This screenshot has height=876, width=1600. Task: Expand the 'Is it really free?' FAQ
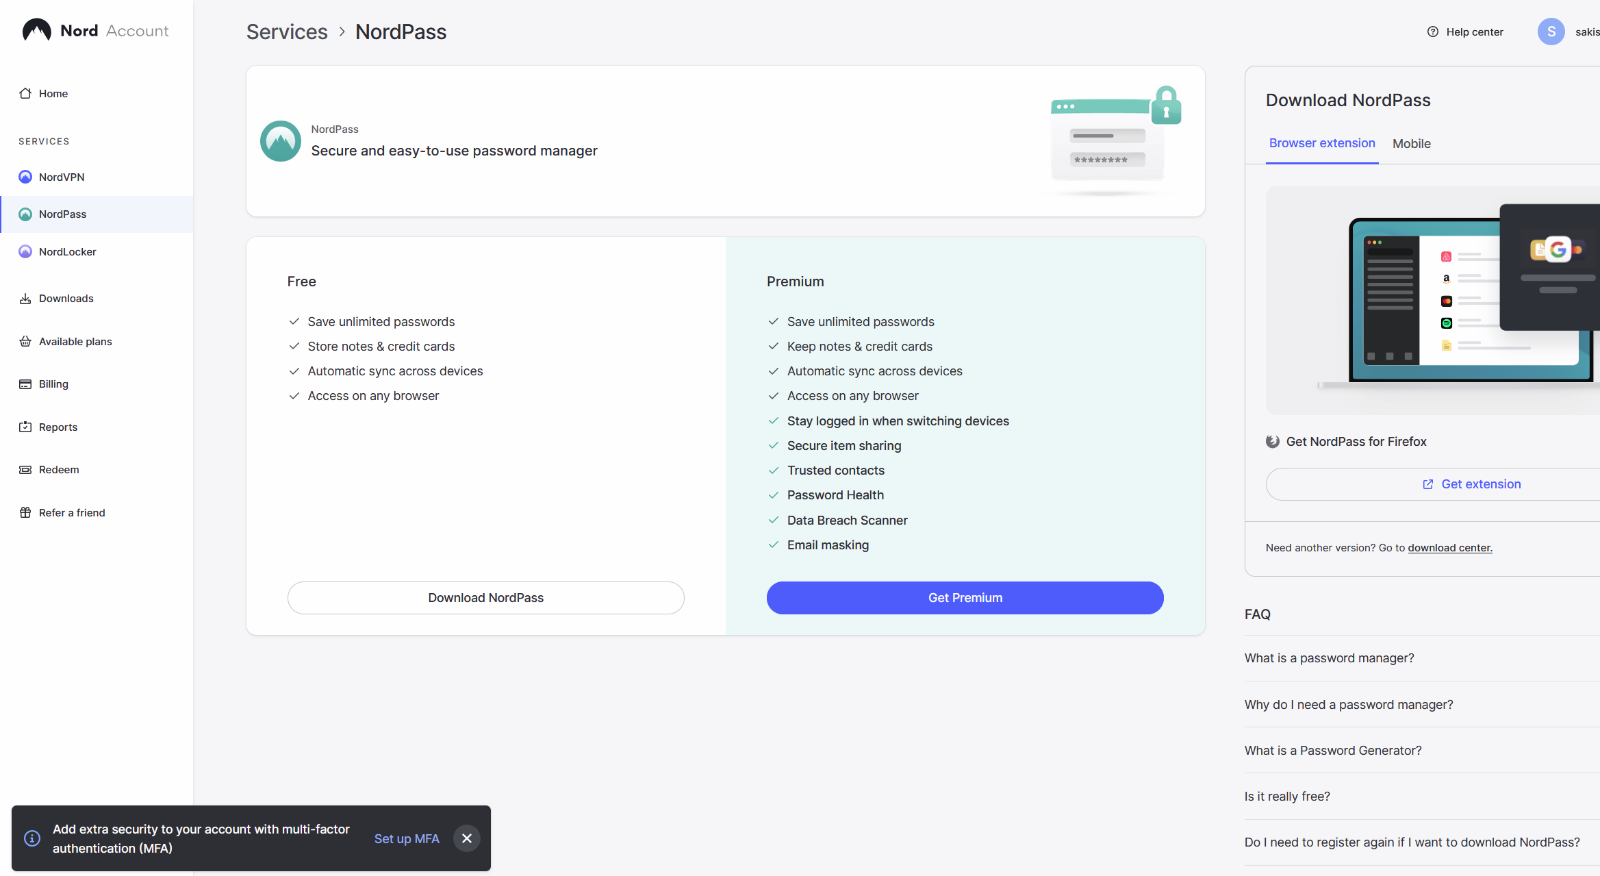1422,797
